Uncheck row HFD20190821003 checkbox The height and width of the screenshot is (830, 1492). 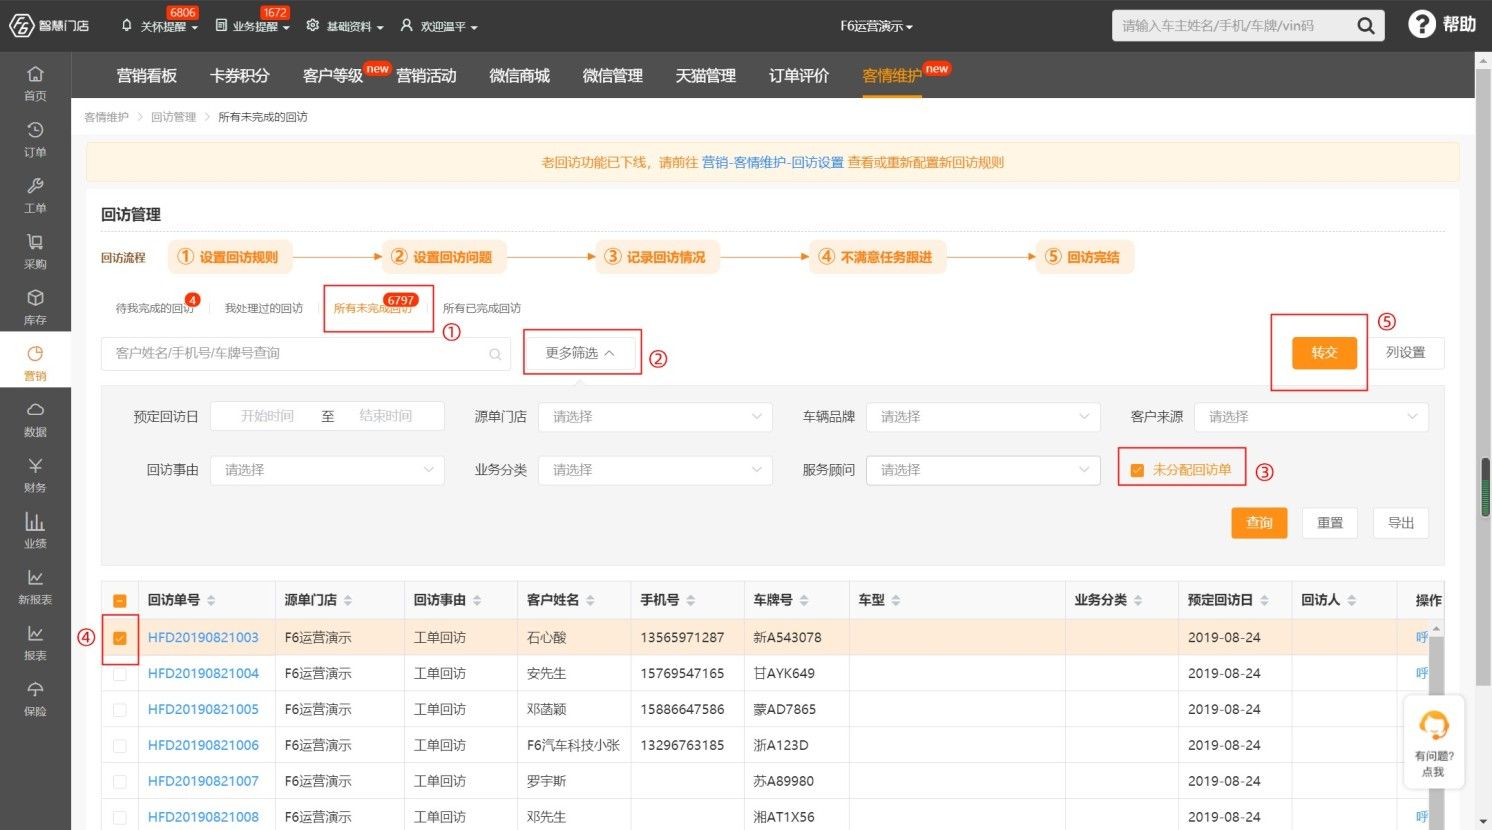point(120,638)
